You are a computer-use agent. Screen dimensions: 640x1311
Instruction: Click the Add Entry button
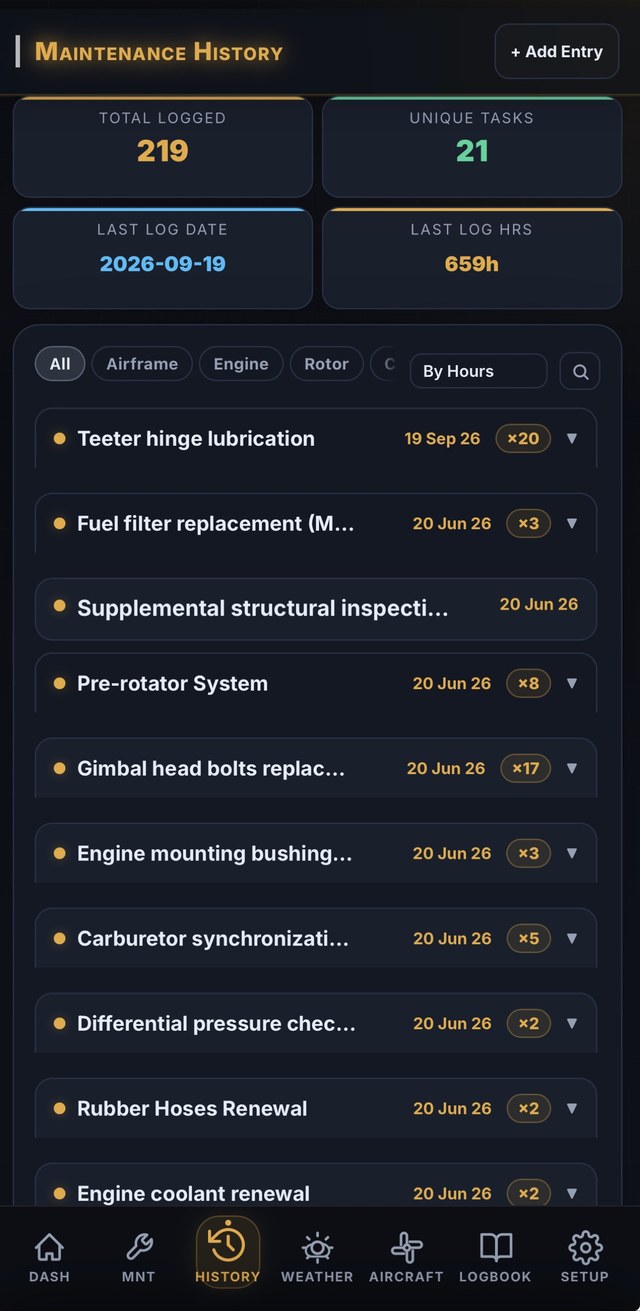tap(557, 51)
